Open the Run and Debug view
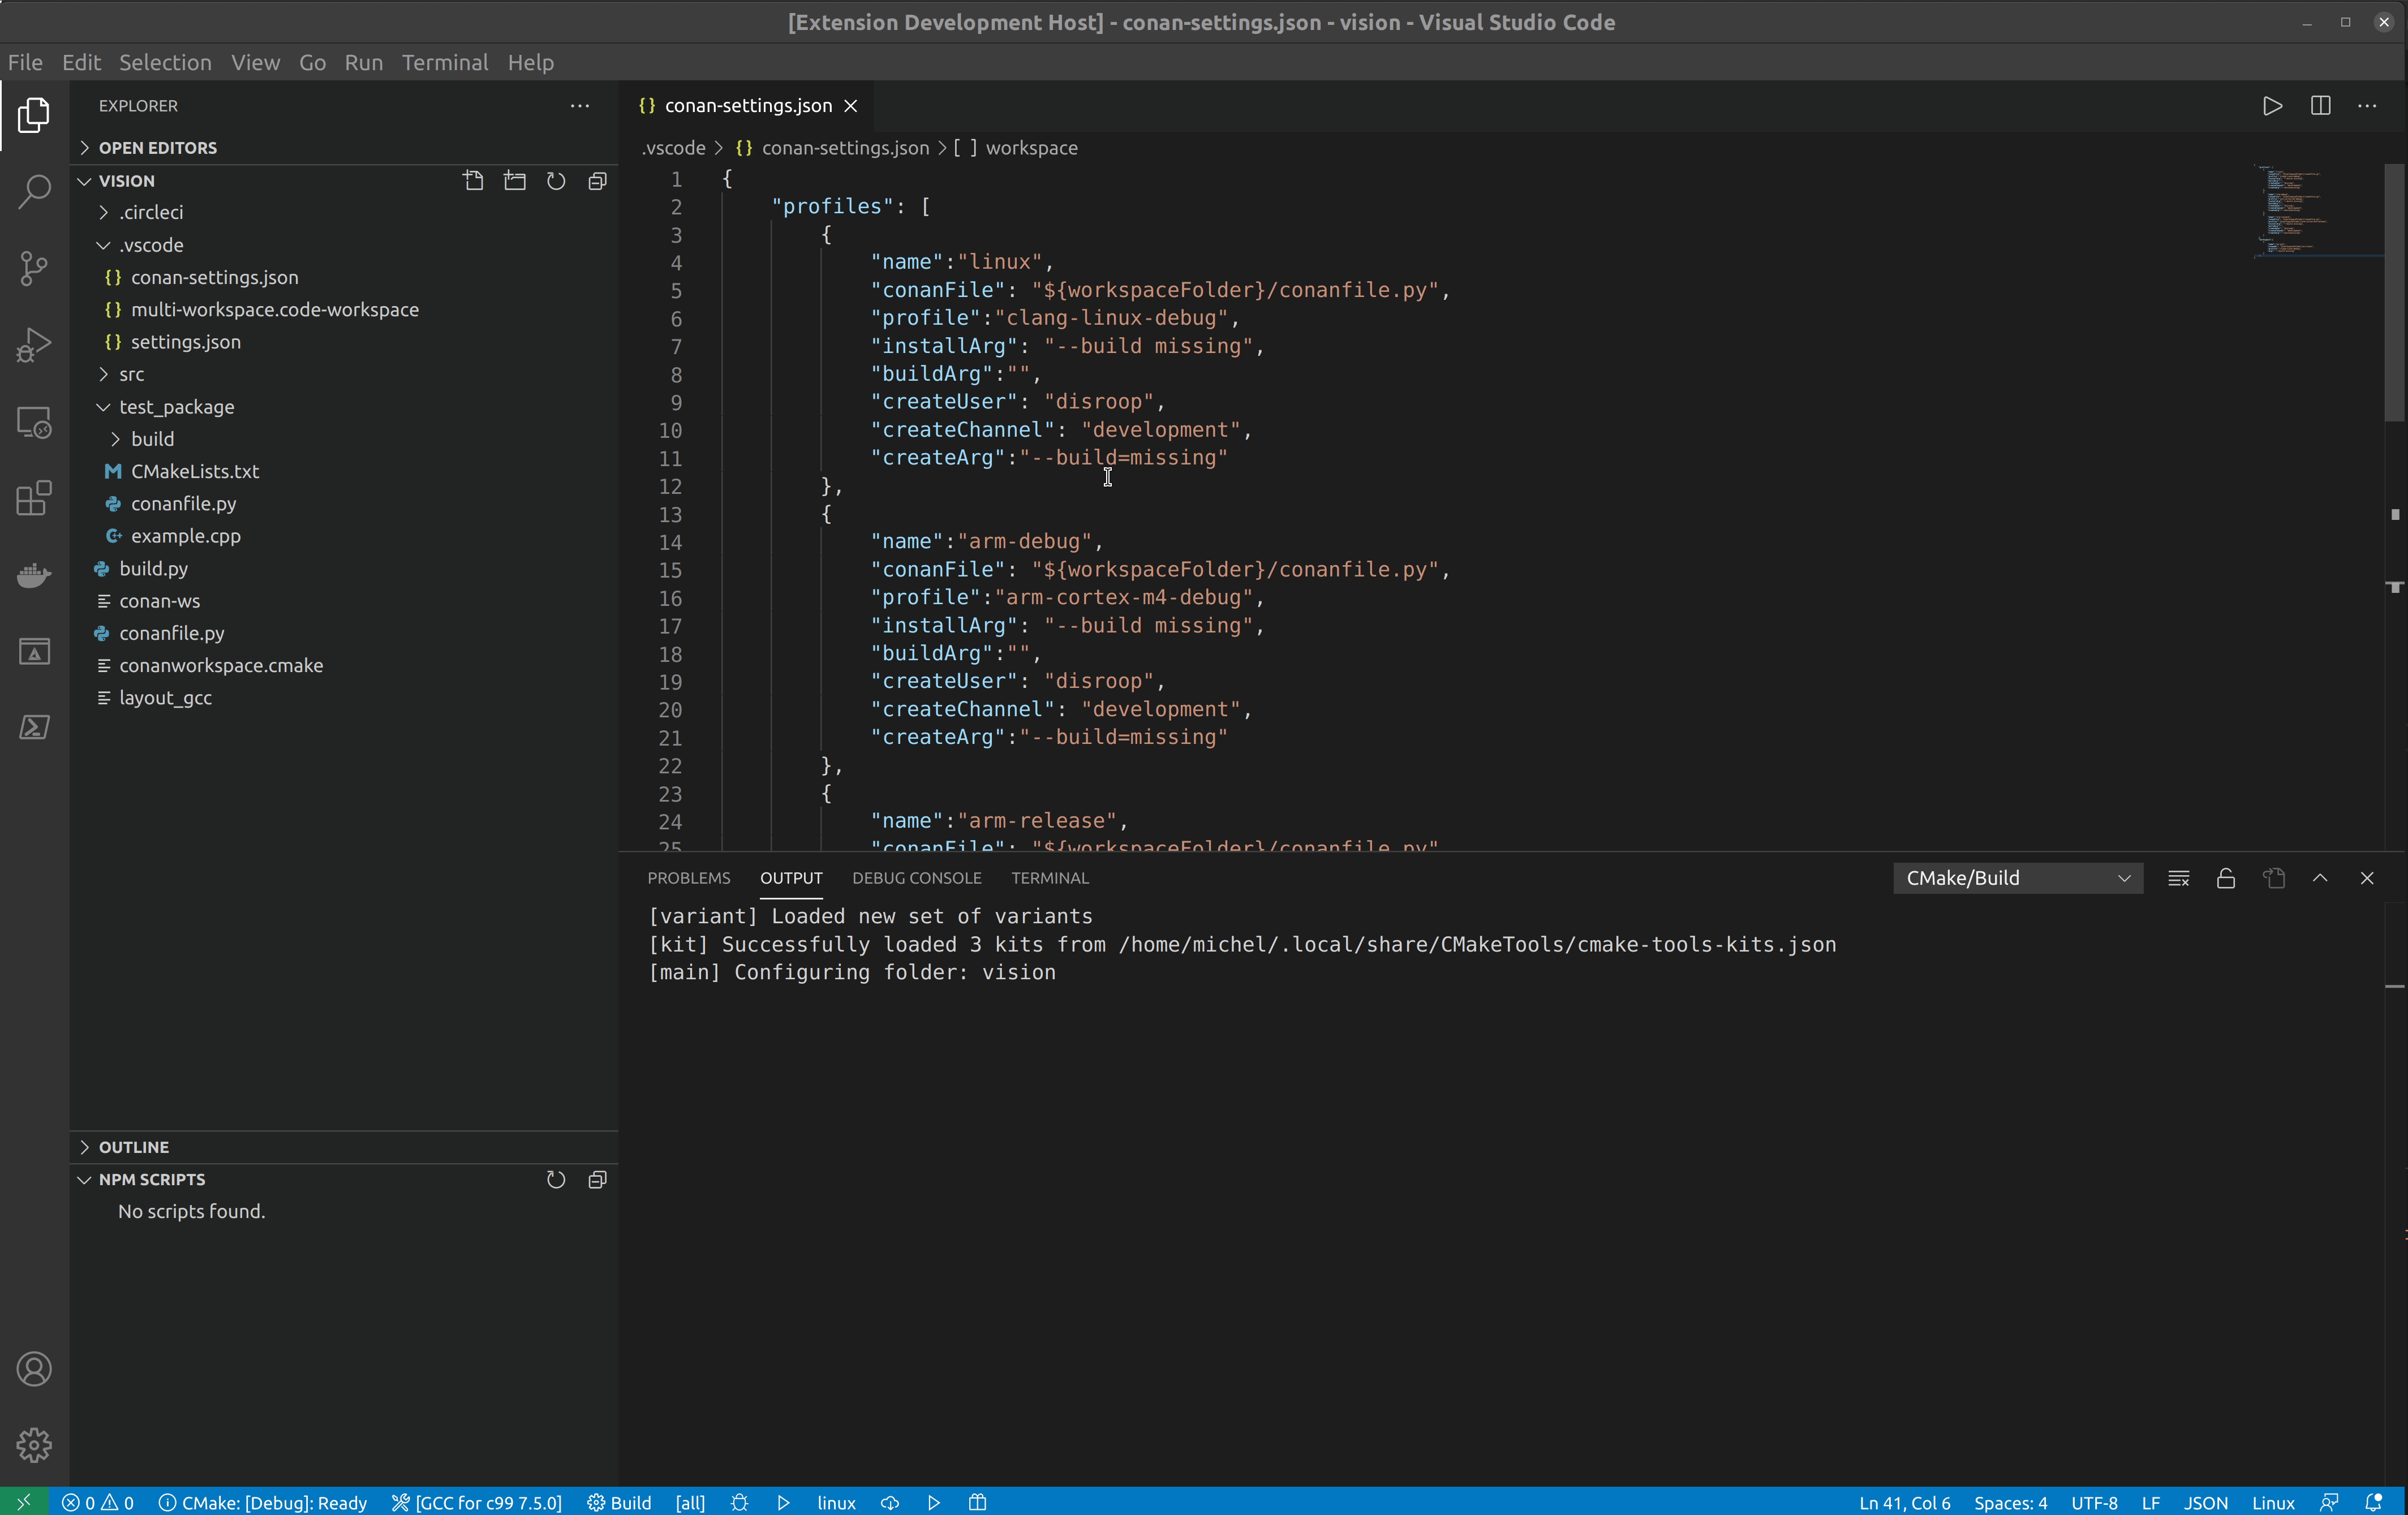Image resolution: width=2408 pixels, height=1515 pixels. [34, 345]
